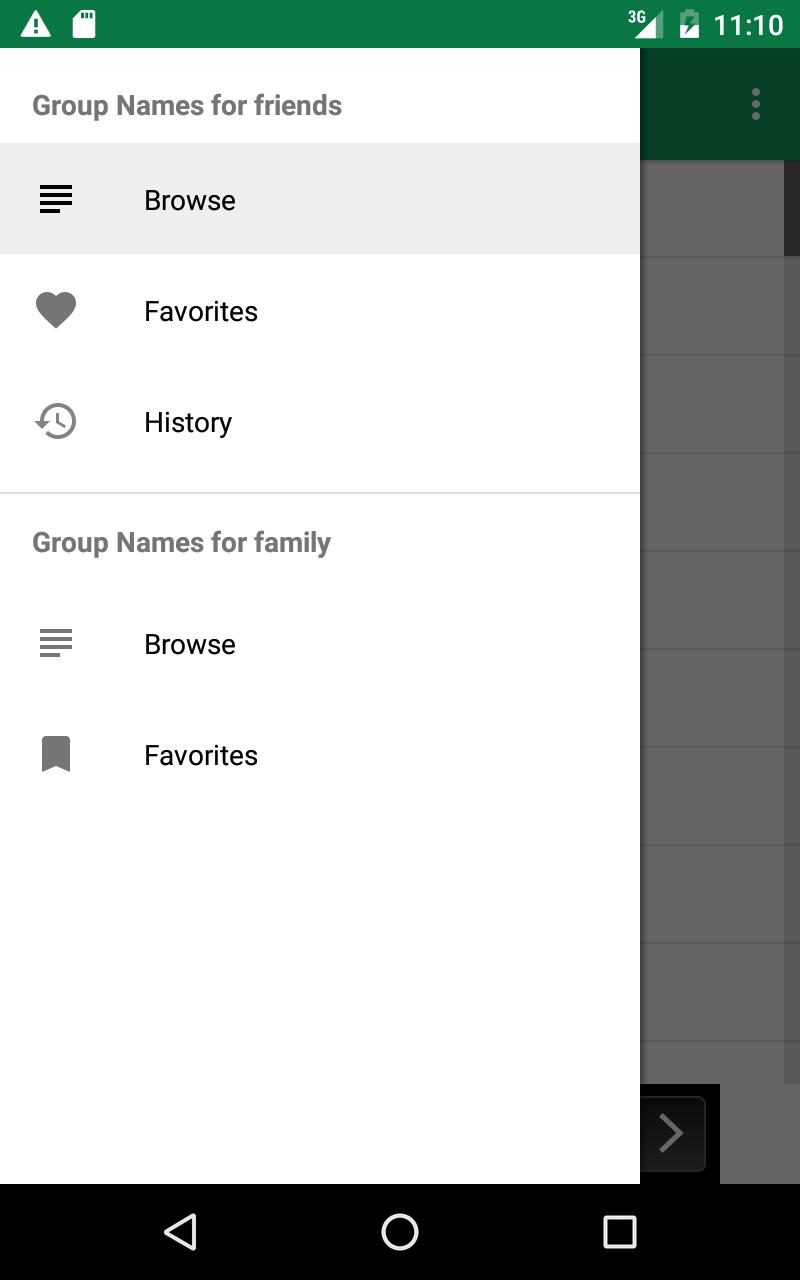Tap the battery indicator in status bar
The image size is (800, 1280).
pyautogui.click(x=689, y=24)
